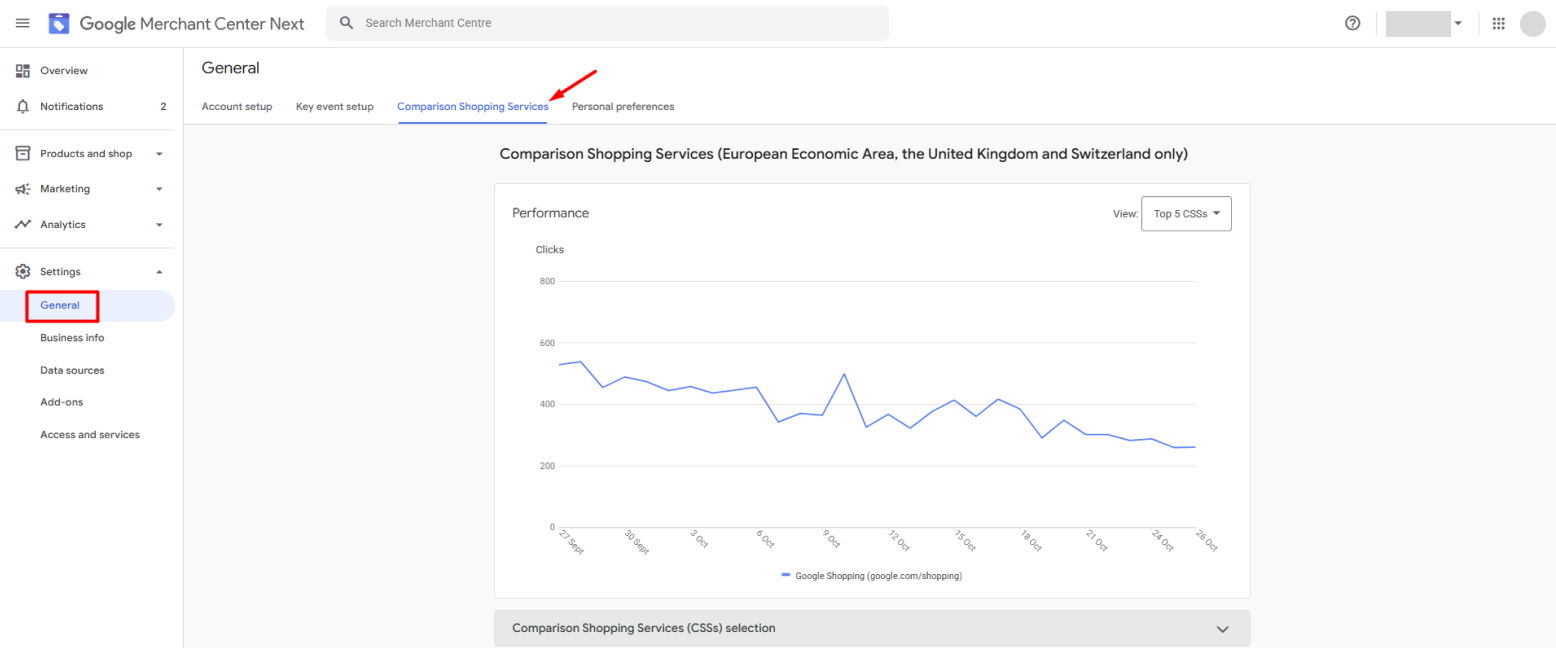Click the Settings gear icon
The width and height of the screenshot is (1556, 648).
tap(23, 272)
